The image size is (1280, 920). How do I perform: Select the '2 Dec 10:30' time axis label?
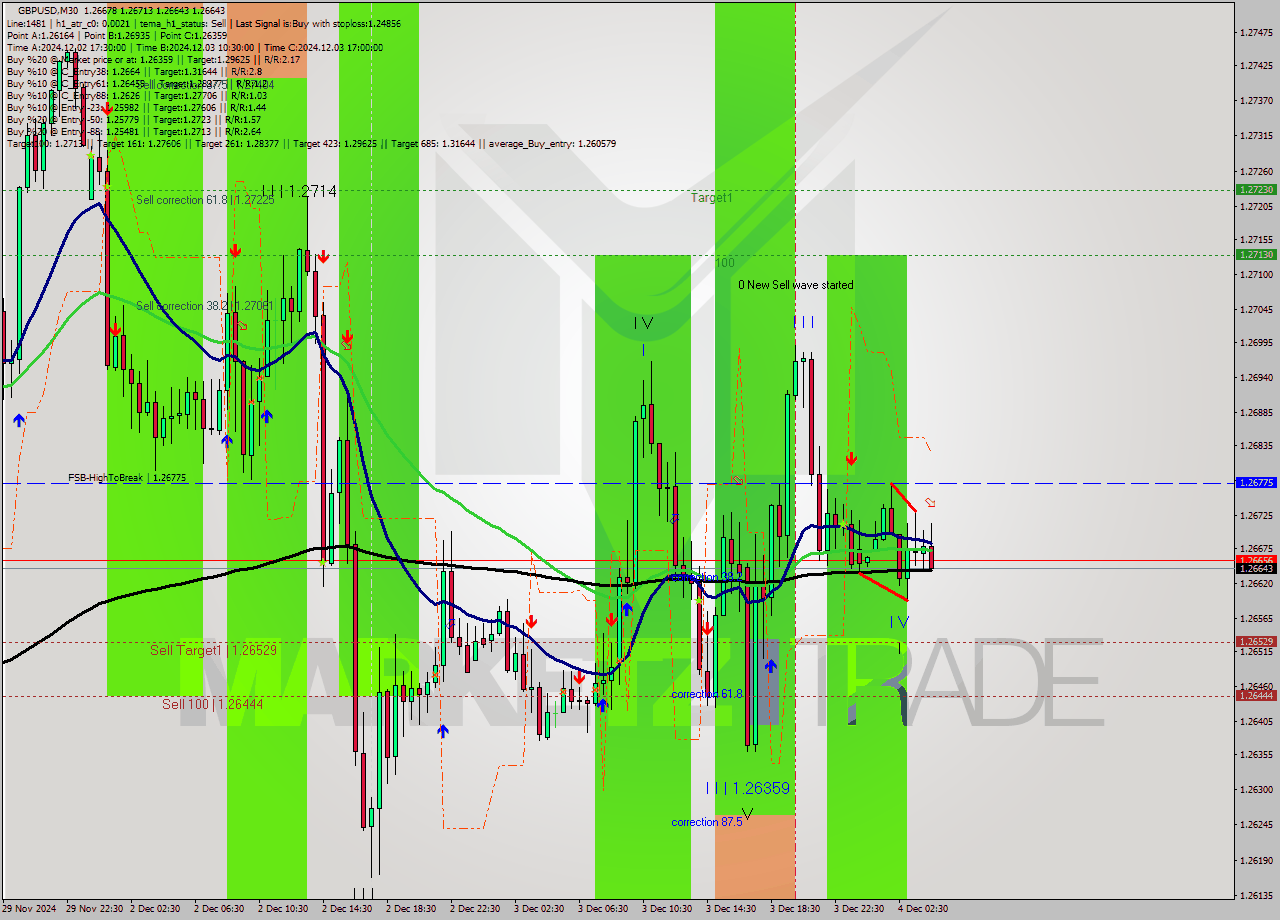click(x=283, y=909)
